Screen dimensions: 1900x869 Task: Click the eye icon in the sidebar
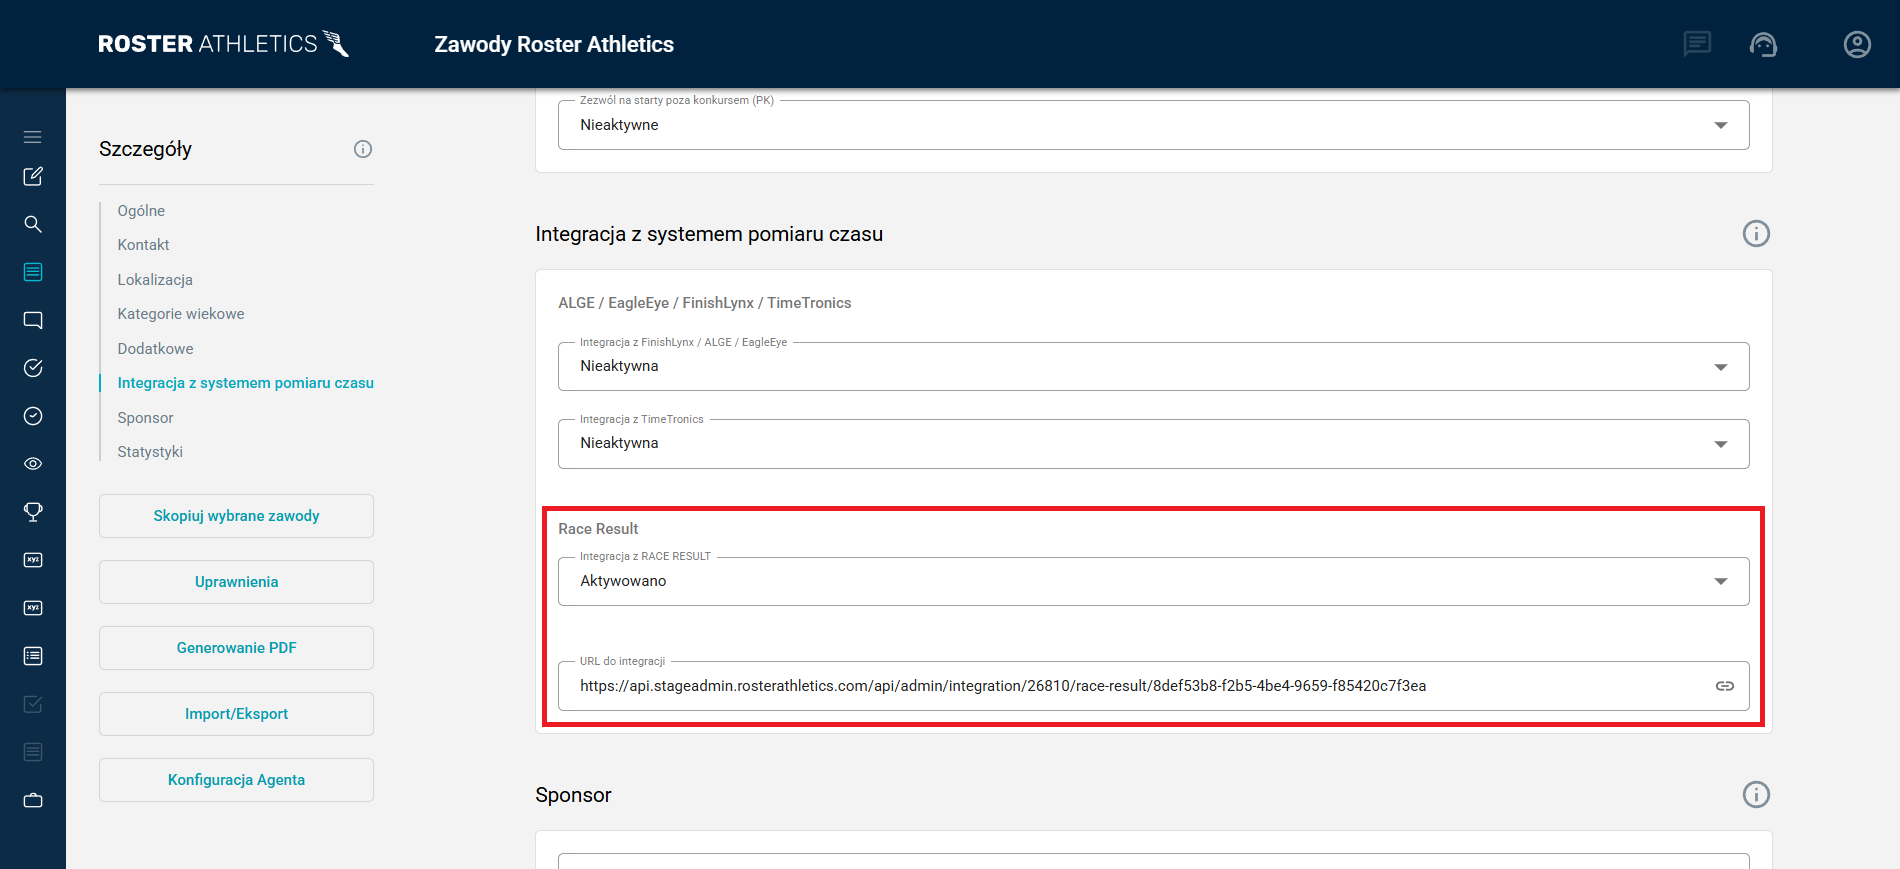(33, 464)
